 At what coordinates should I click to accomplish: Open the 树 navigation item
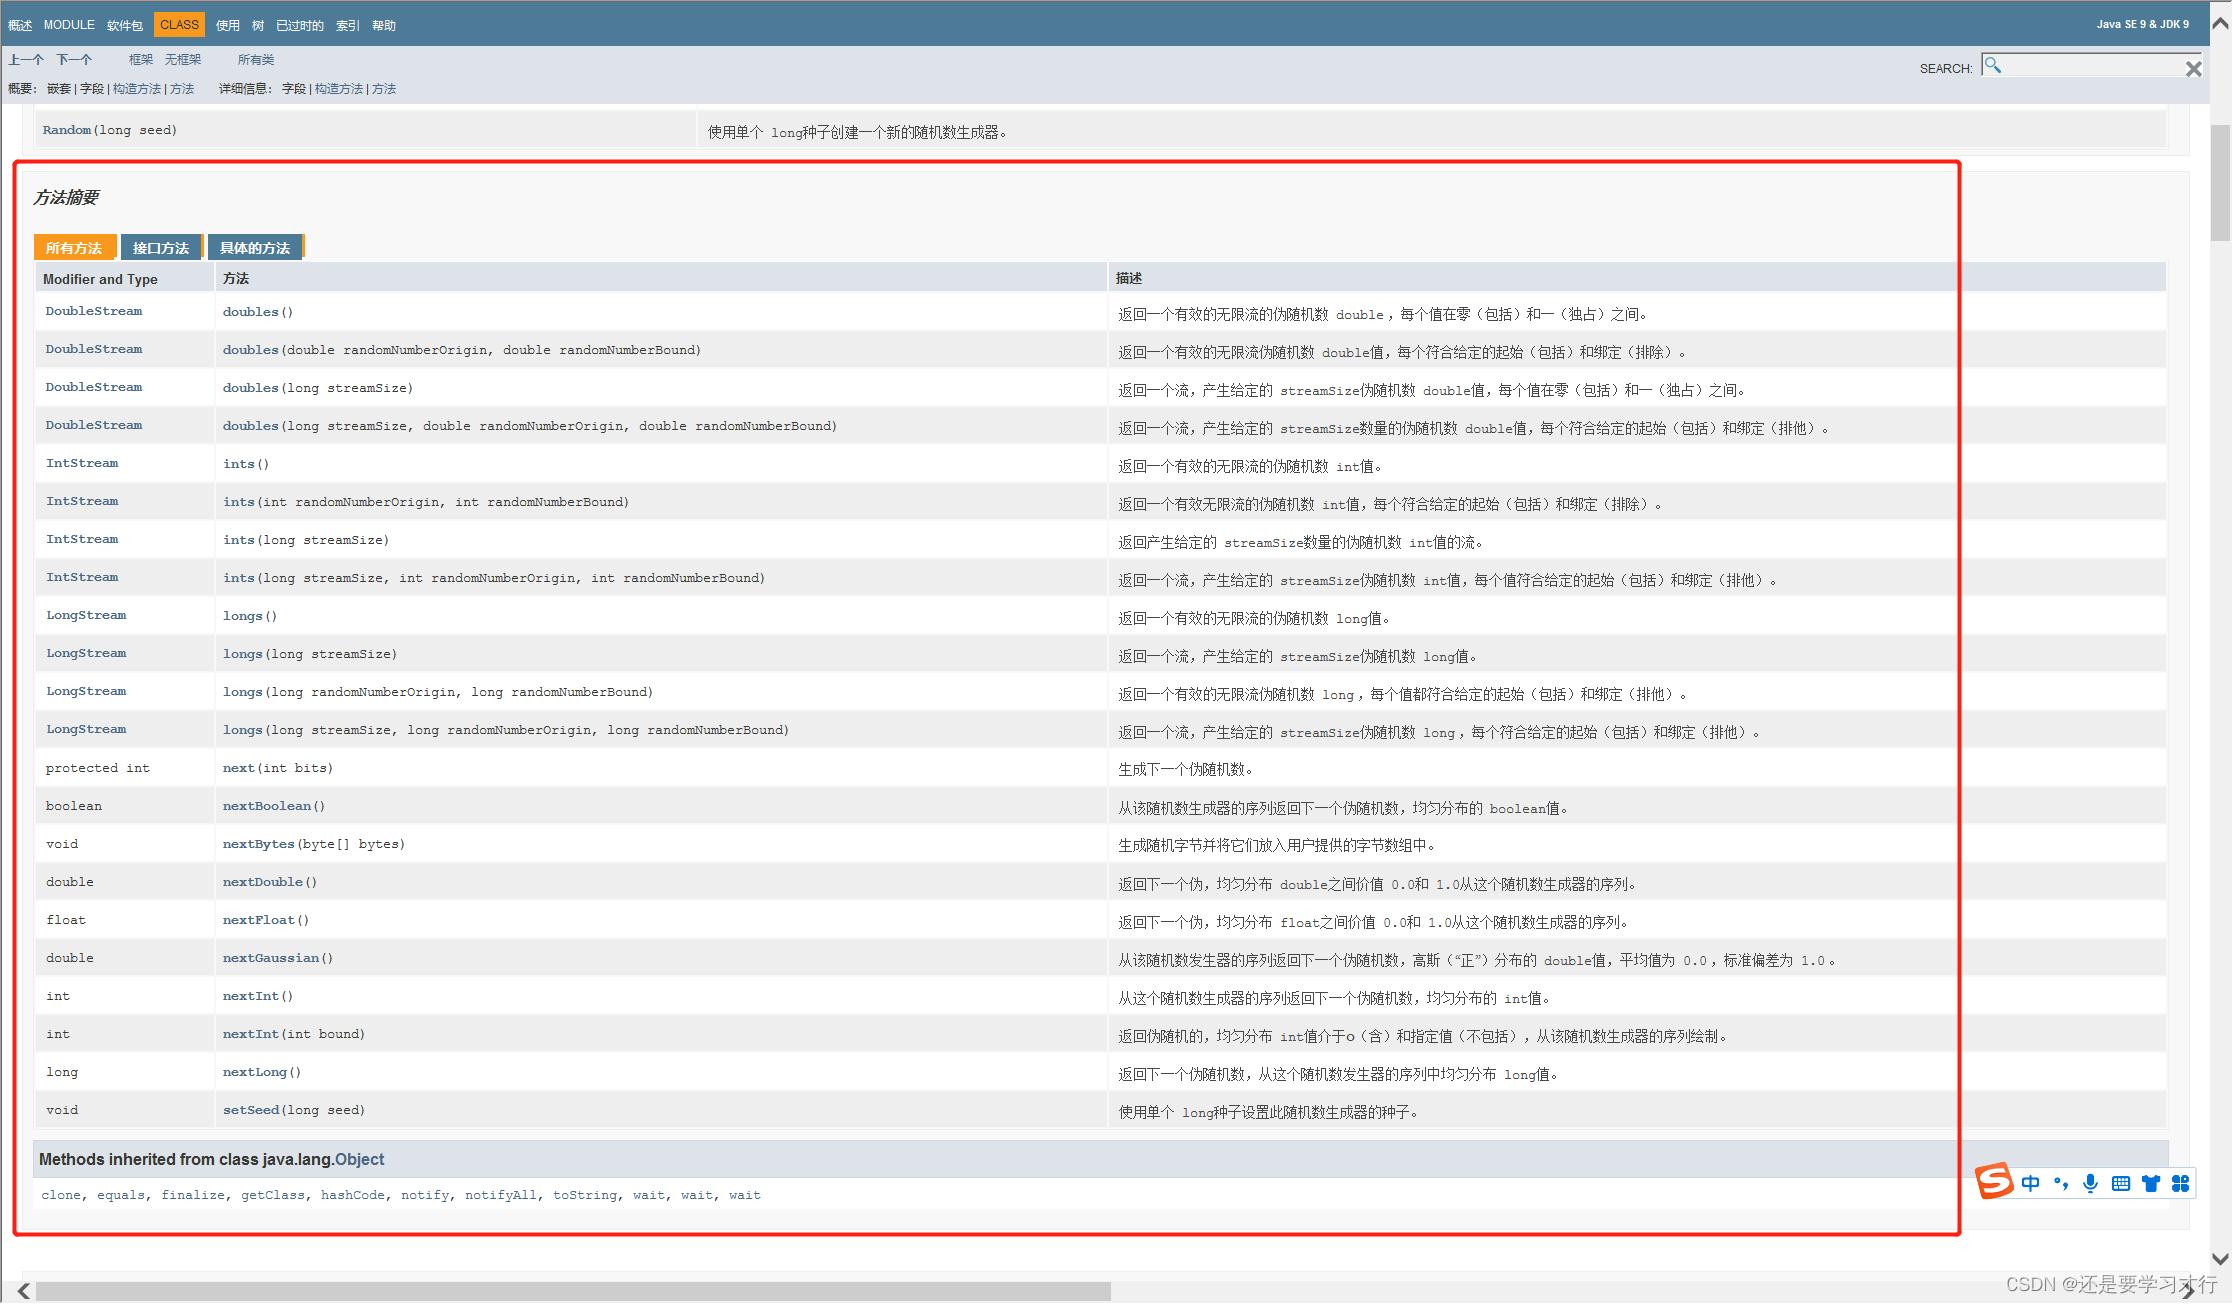click(258, 25)
